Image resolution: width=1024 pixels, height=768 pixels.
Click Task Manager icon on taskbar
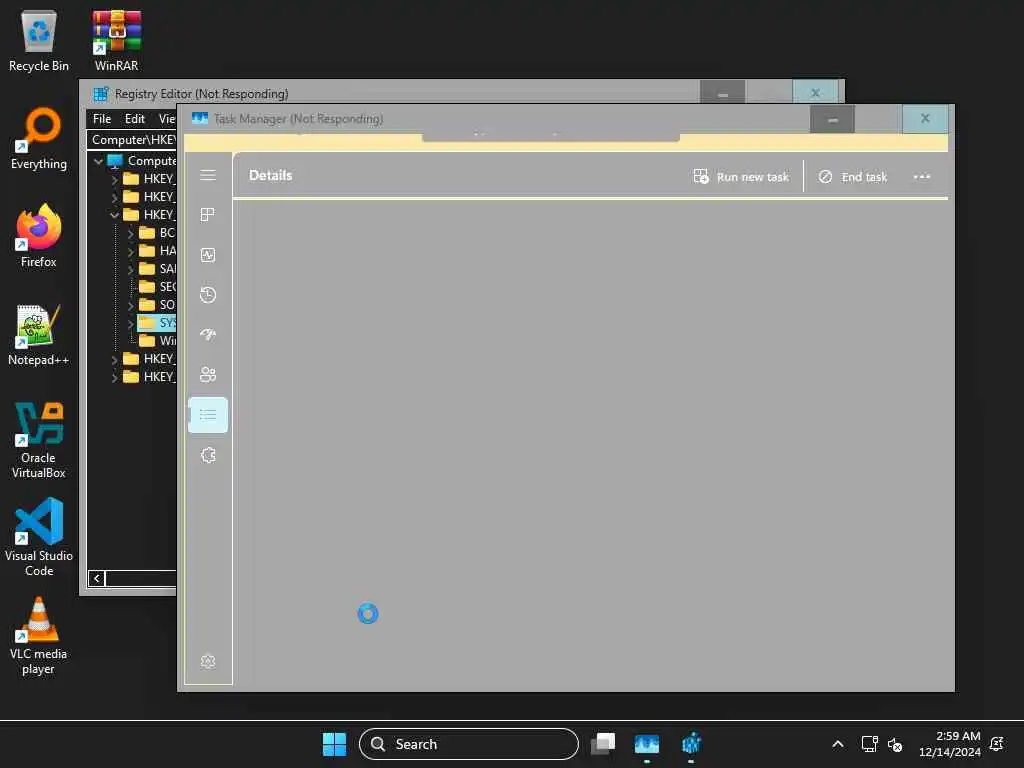(x=647, y=744)
